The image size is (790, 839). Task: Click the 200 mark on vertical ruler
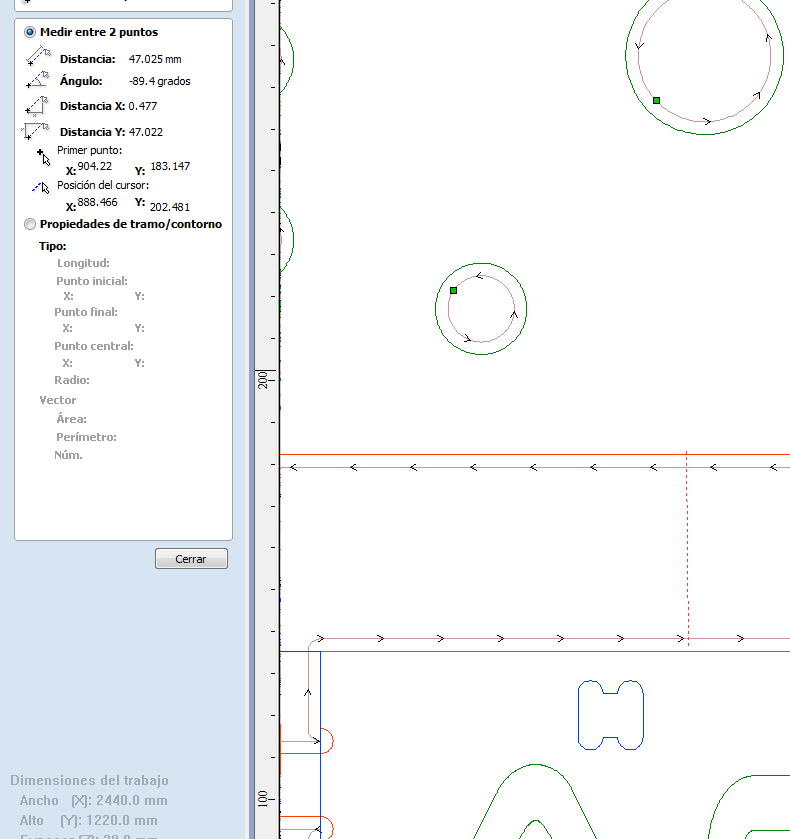263,380
